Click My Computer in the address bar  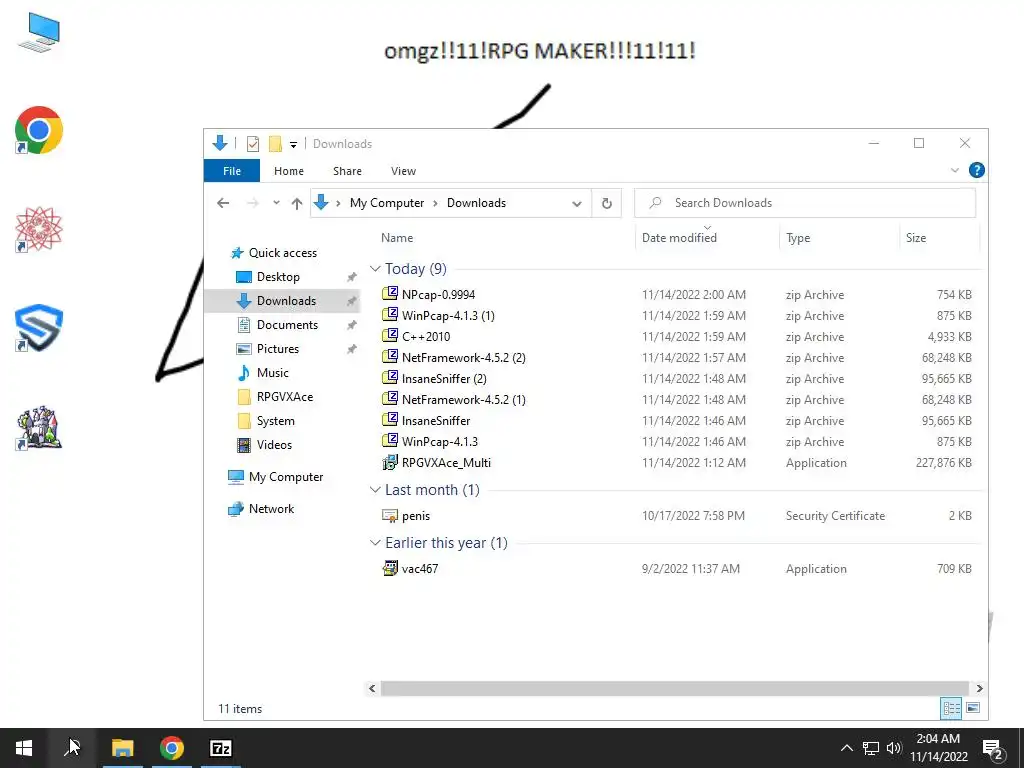pos(387,203)
